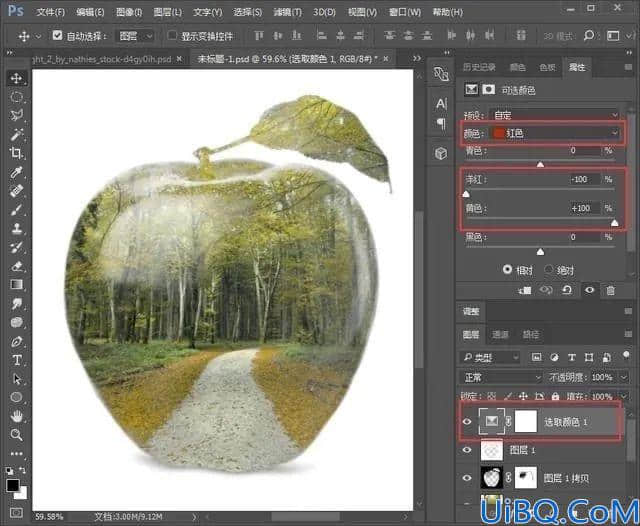The width and height of the screenshot is (640, 526).
Task: Select the Polygonal Lasso tool
Action: 16,115
